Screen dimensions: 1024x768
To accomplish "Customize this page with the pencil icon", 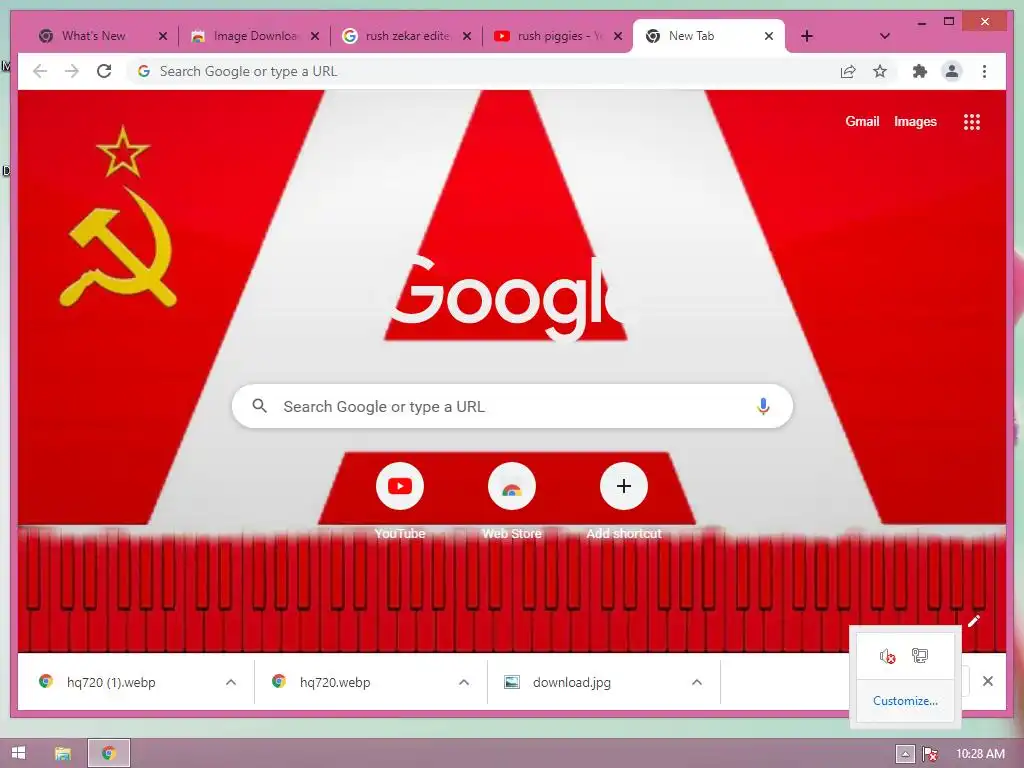I will pos(974,620).
